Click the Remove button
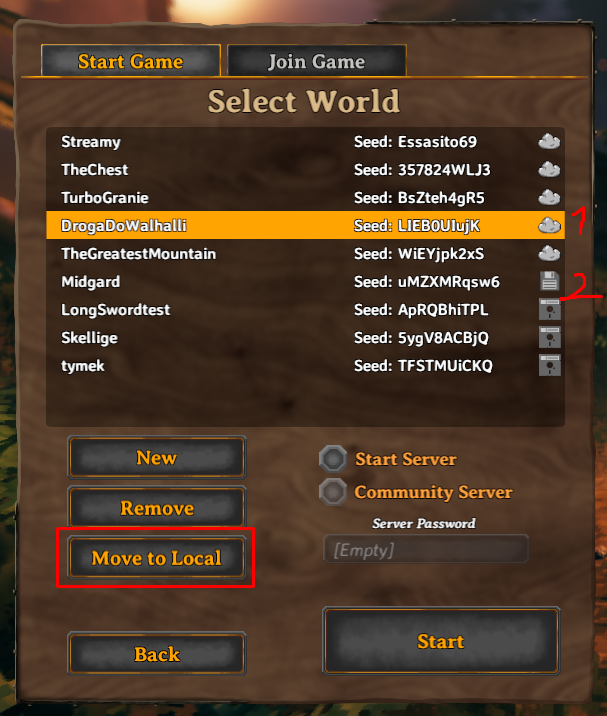This screenshot has width=607, height=716. pos(157,508)
